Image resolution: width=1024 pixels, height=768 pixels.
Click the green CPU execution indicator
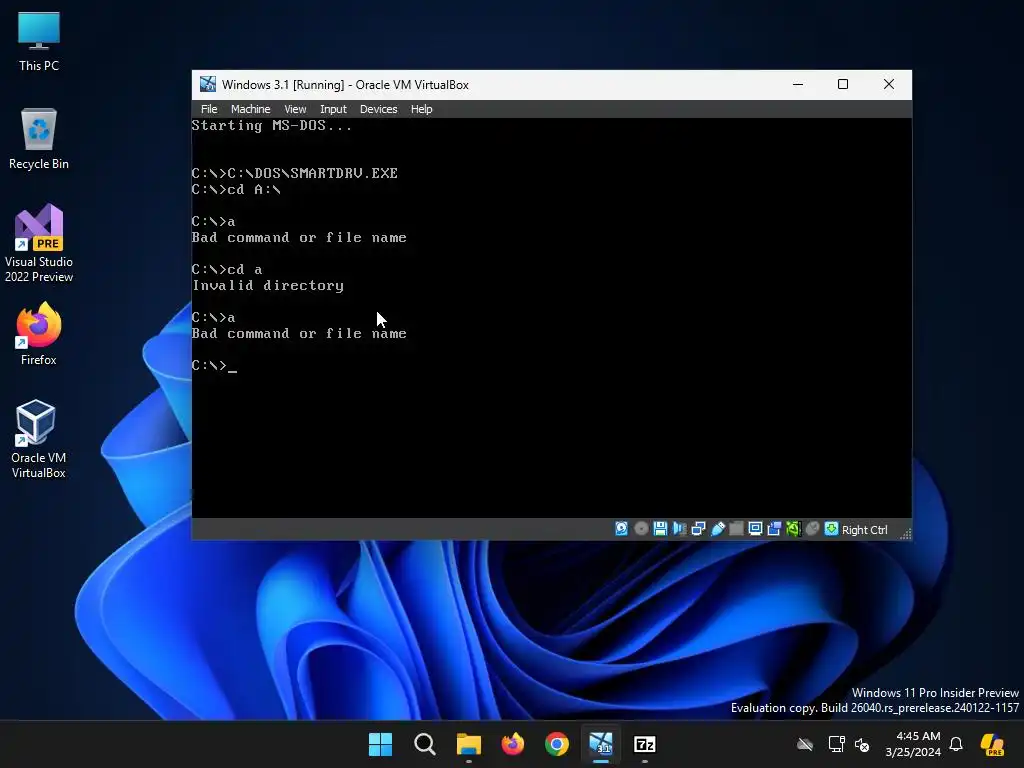pos(793,529)
